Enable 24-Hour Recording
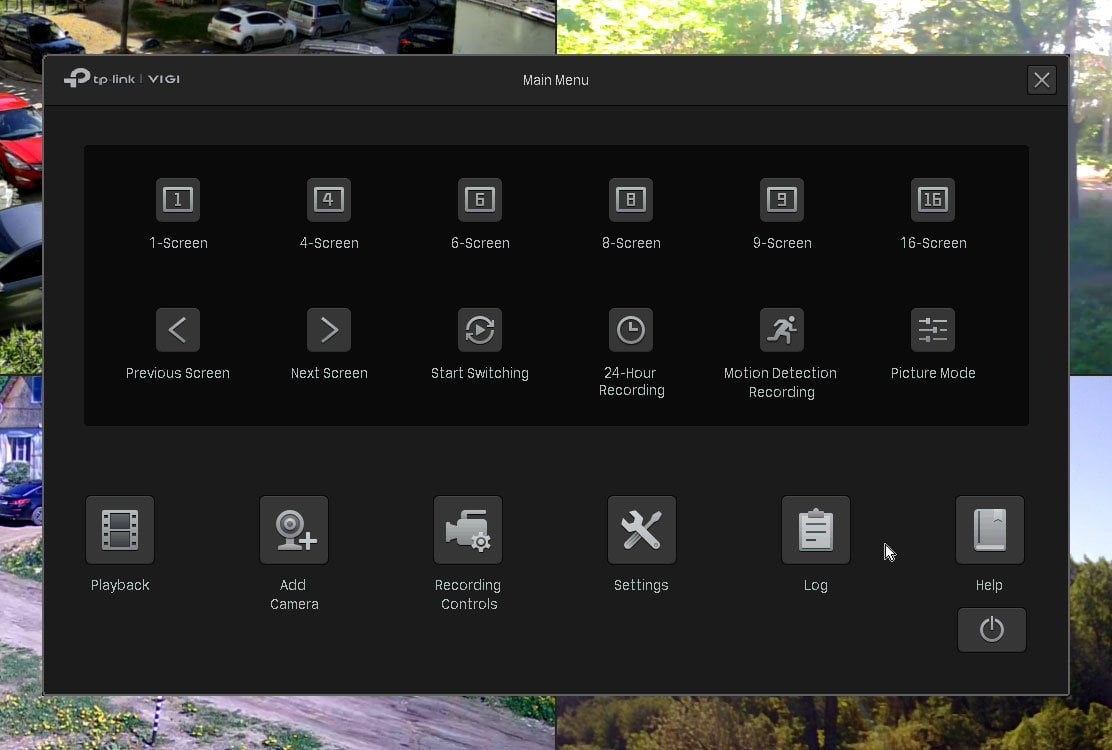1112x750 pixels. pos(630,330)
